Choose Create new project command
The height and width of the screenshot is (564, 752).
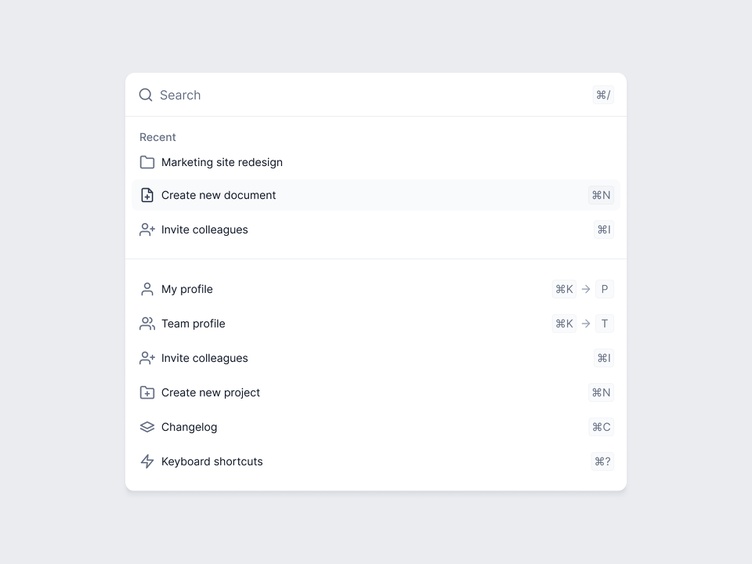click(376, 393)
